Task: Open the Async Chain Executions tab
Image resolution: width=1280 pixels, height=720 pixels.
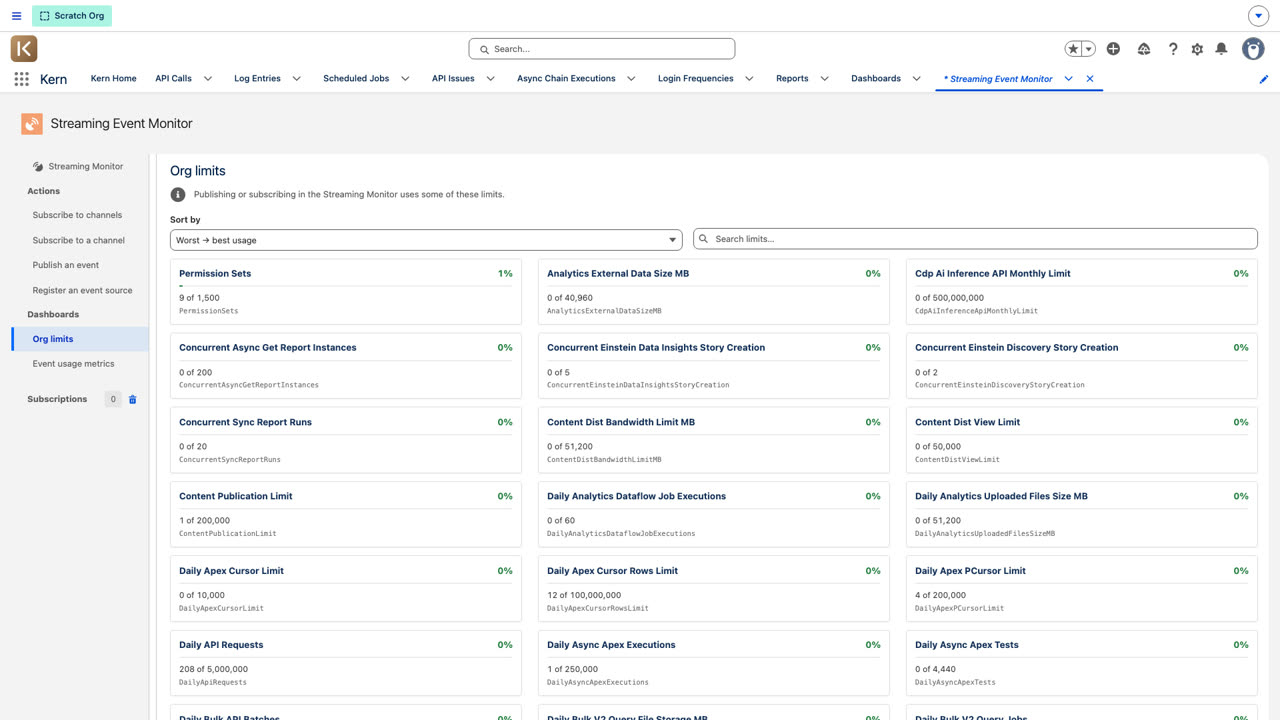Action: click(x=566, y=79)
